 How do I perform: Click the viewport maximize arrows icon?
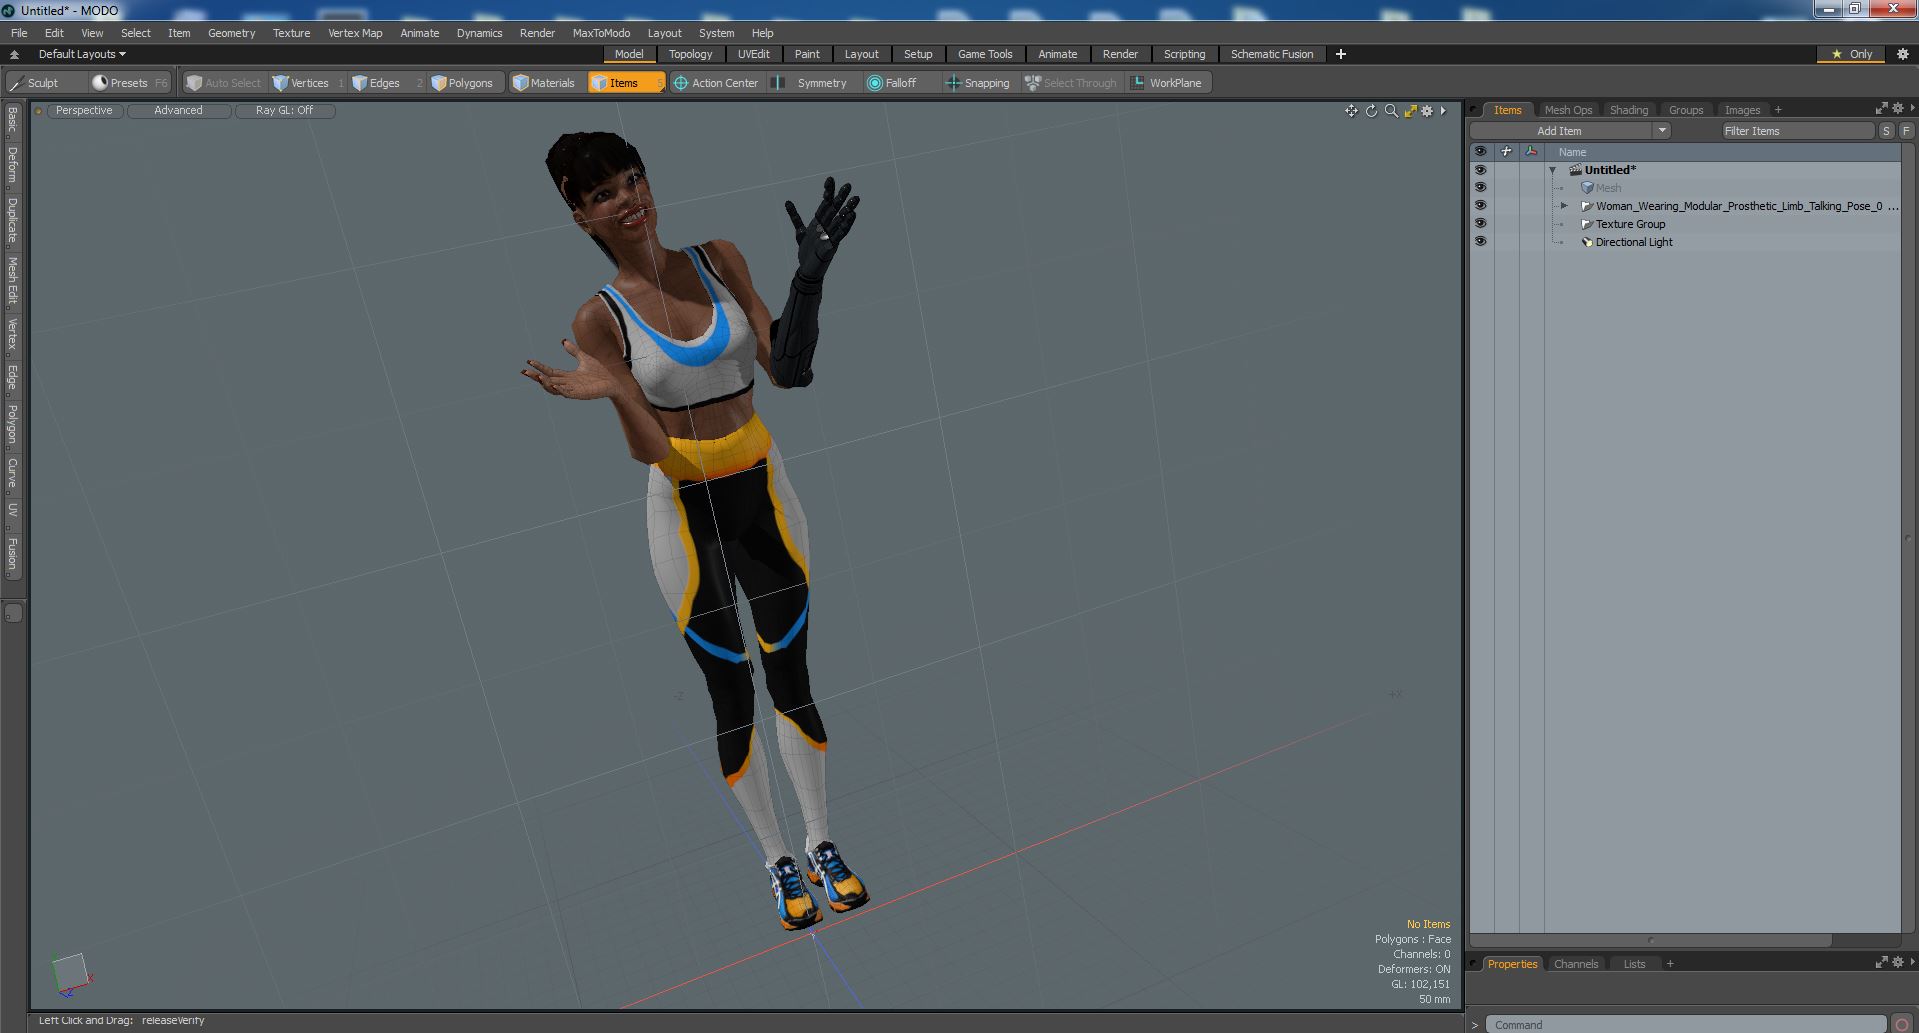1410,111
